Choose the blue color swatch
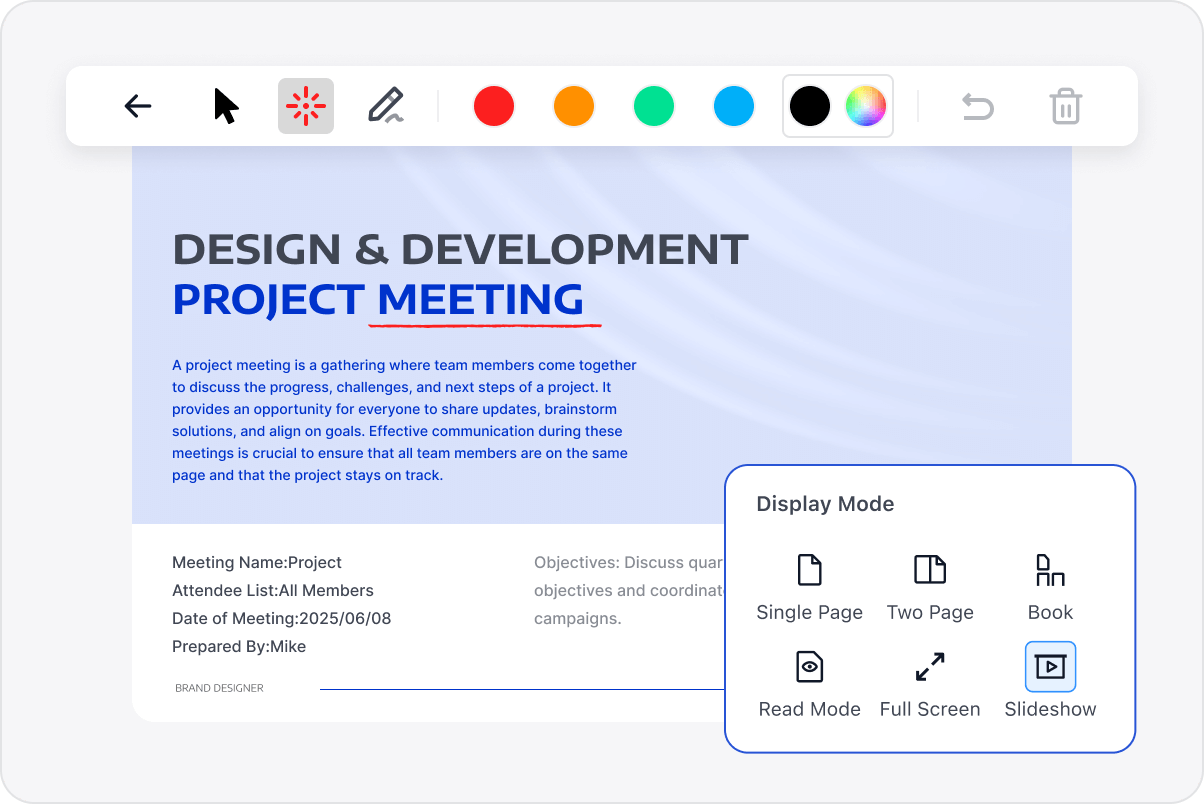The height and width of the screenshot is (804, 1204). click(734, 106)
